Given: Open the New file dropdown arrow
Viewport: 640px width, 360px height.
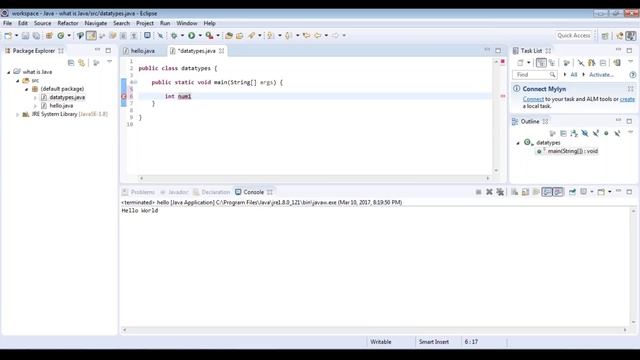Looking at the screenshot, I should coord(16,36).
